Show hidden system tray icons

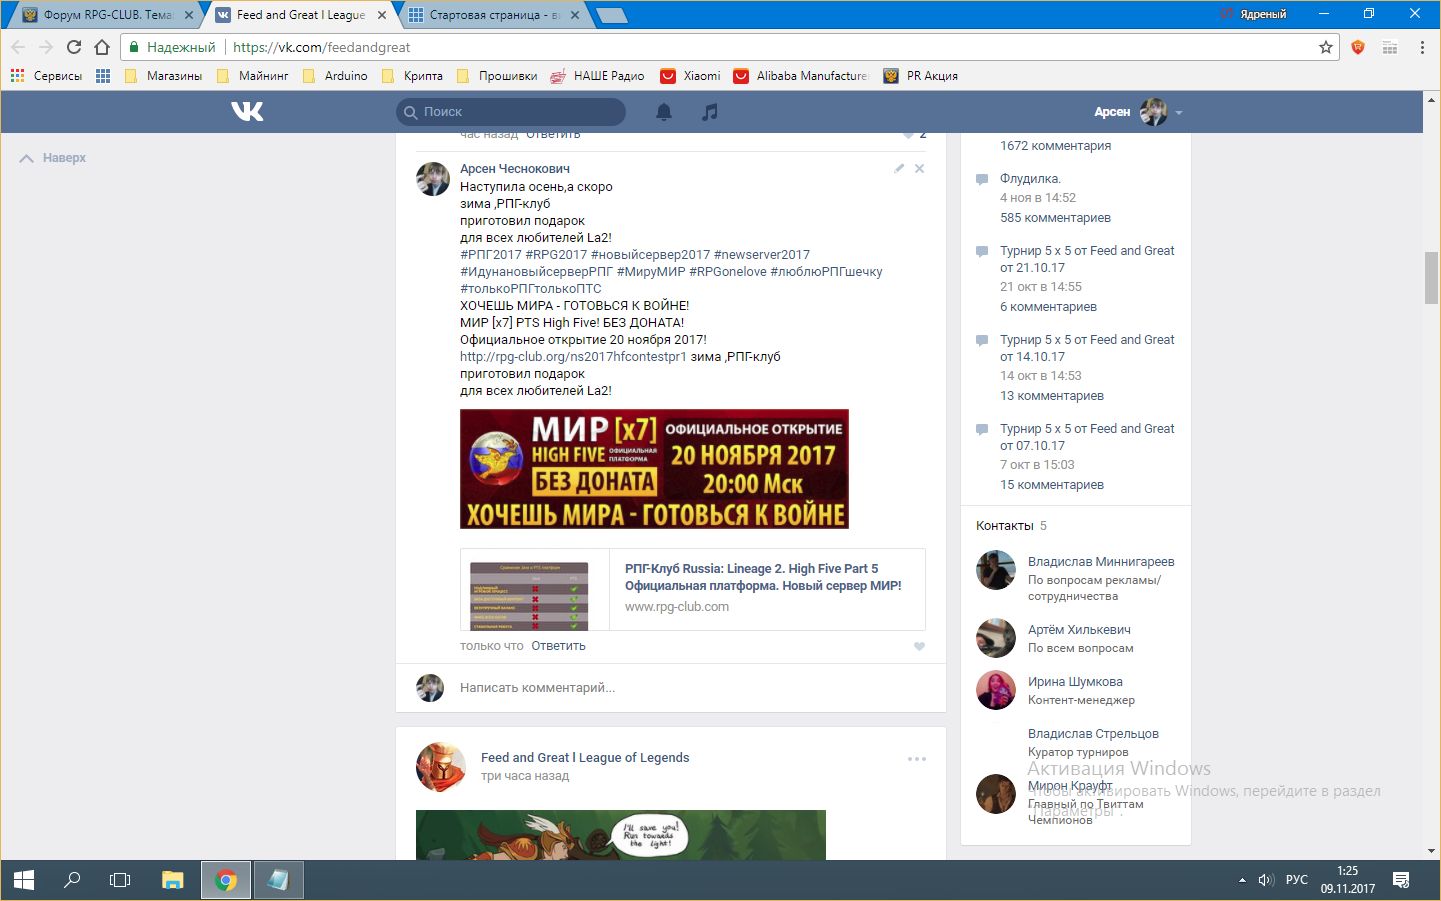click(x=1242, y=880)
